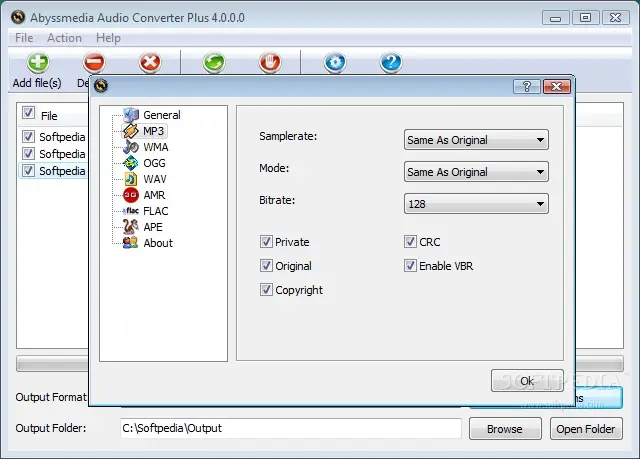
Task: Uncheck the third Softpedia file checkbox
Action: click(28, 171)
